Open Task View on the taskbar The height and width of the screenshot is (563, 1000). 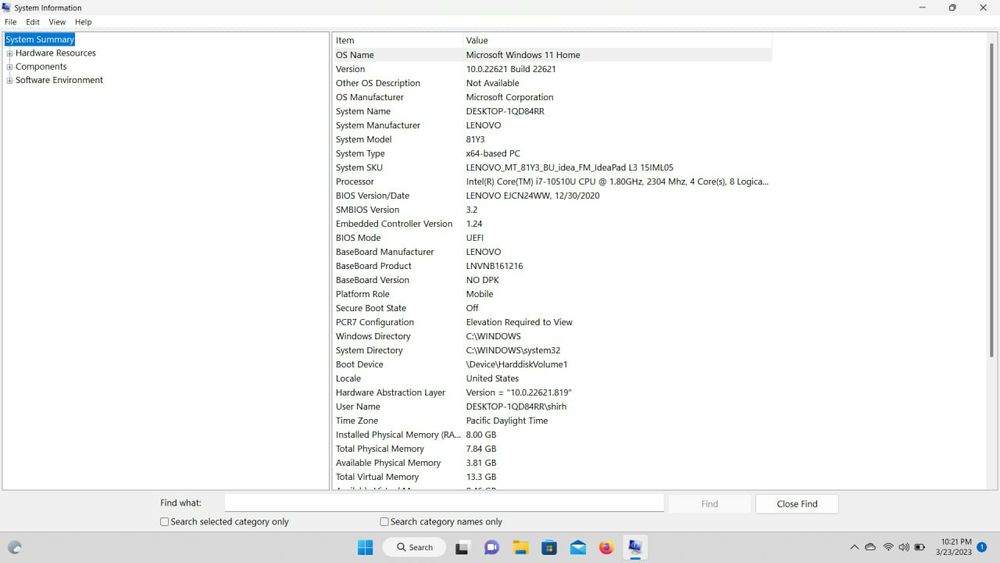tap(462, 547)
